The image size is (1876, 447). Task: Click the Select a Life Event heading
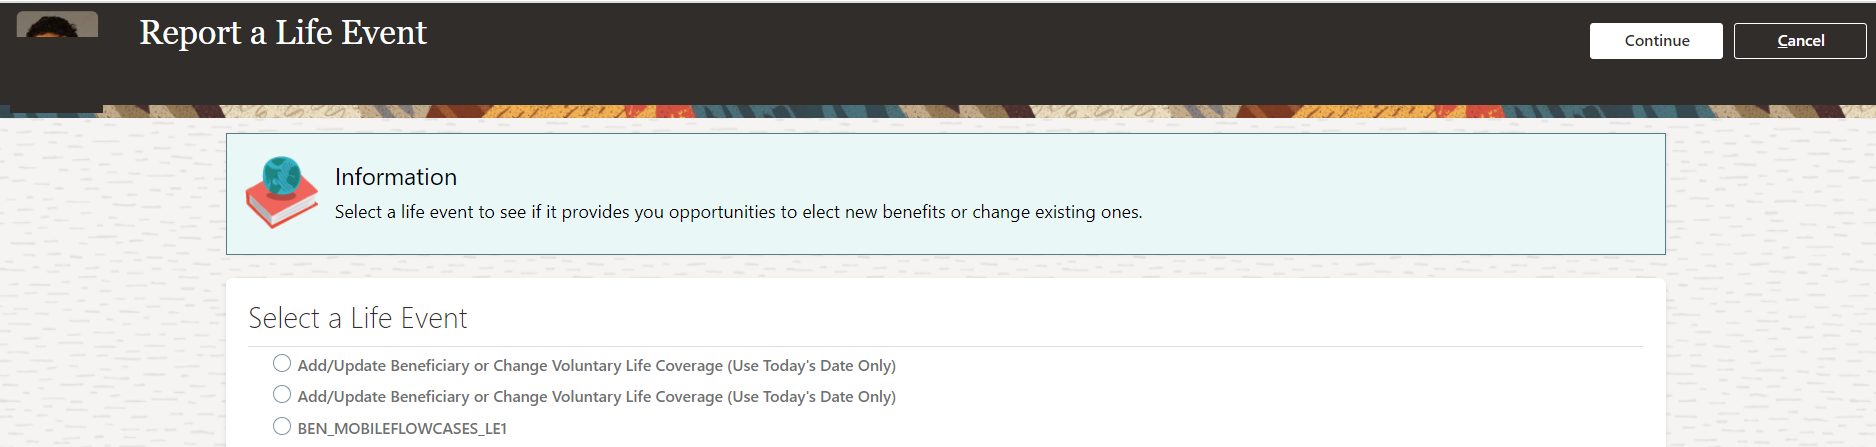(358, 318)
